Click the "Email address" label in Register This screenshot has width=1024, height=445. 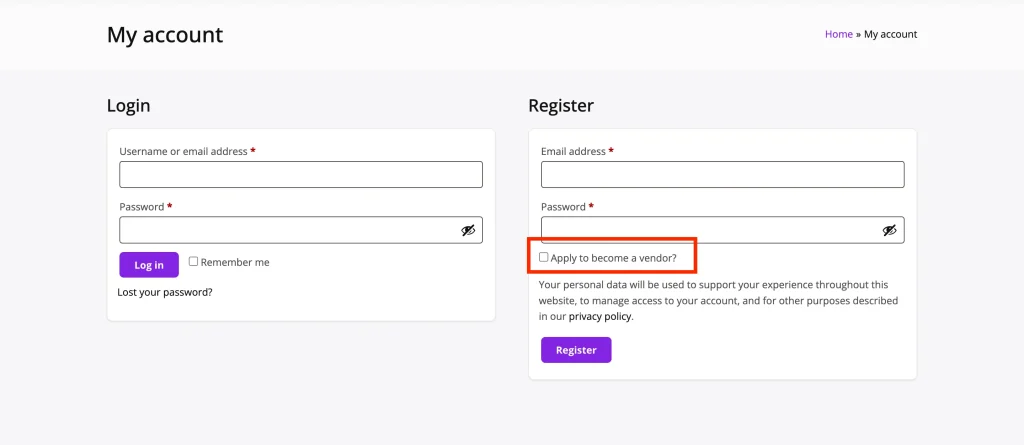click(x=573, y=151)
